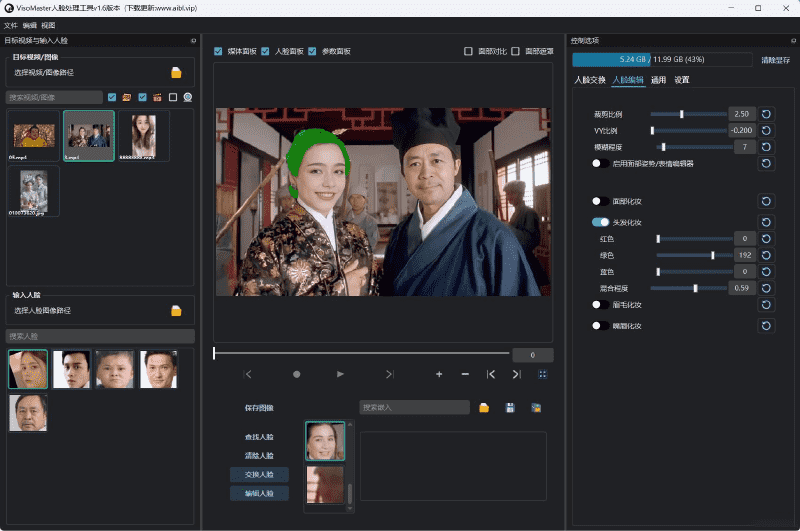Check the 面部遮罩 checkbox
The height and width of the screenshot is (531, 800).
pyautogui.click(x=515, y=51)
